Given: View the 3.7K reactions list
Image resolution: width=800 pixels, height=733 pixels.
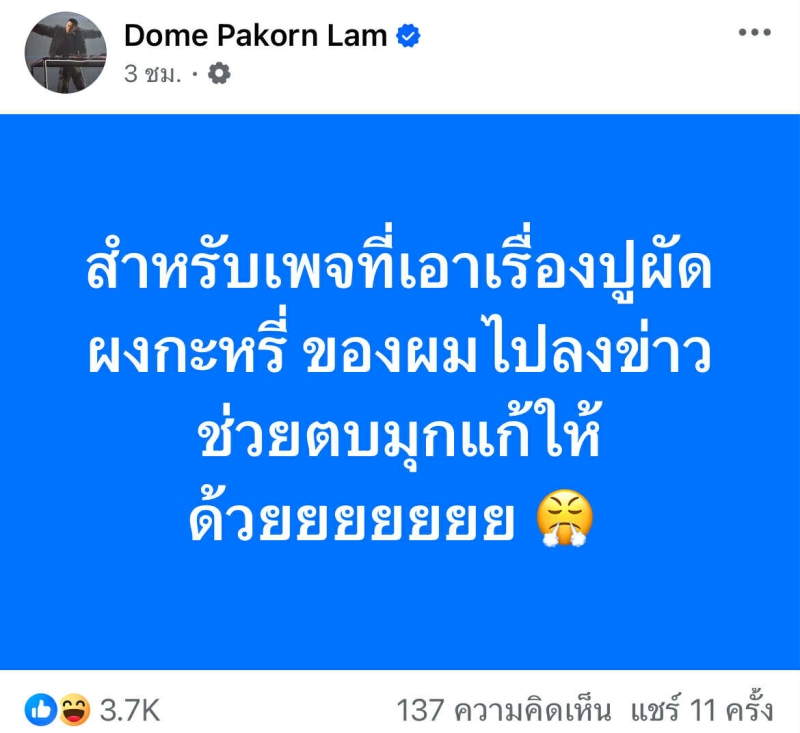Looking at the screenshot, I should pos(130,710).
